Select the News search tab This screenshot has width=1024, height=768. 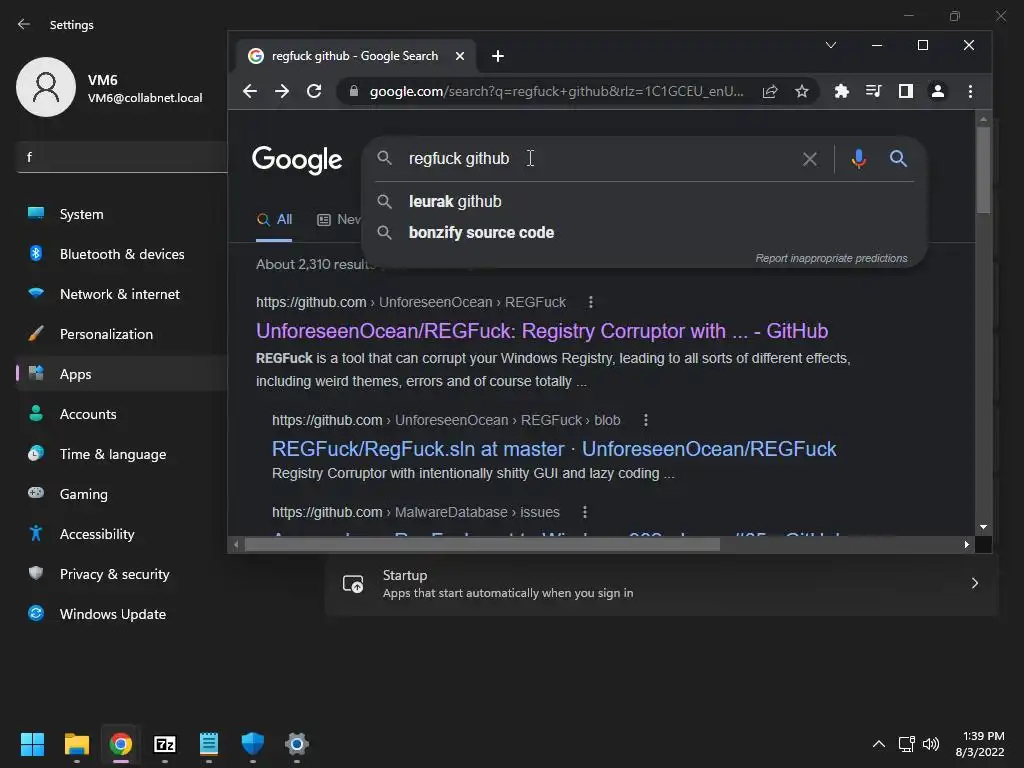(x=338, y=220)
